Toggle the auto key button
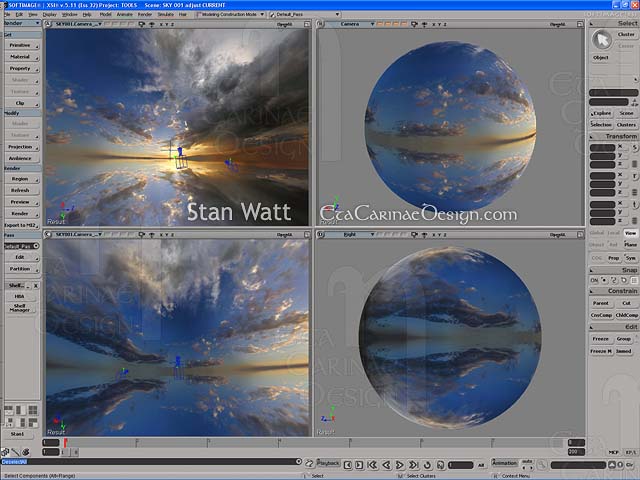This screenshot has height=480, width=640. point(527,463)
